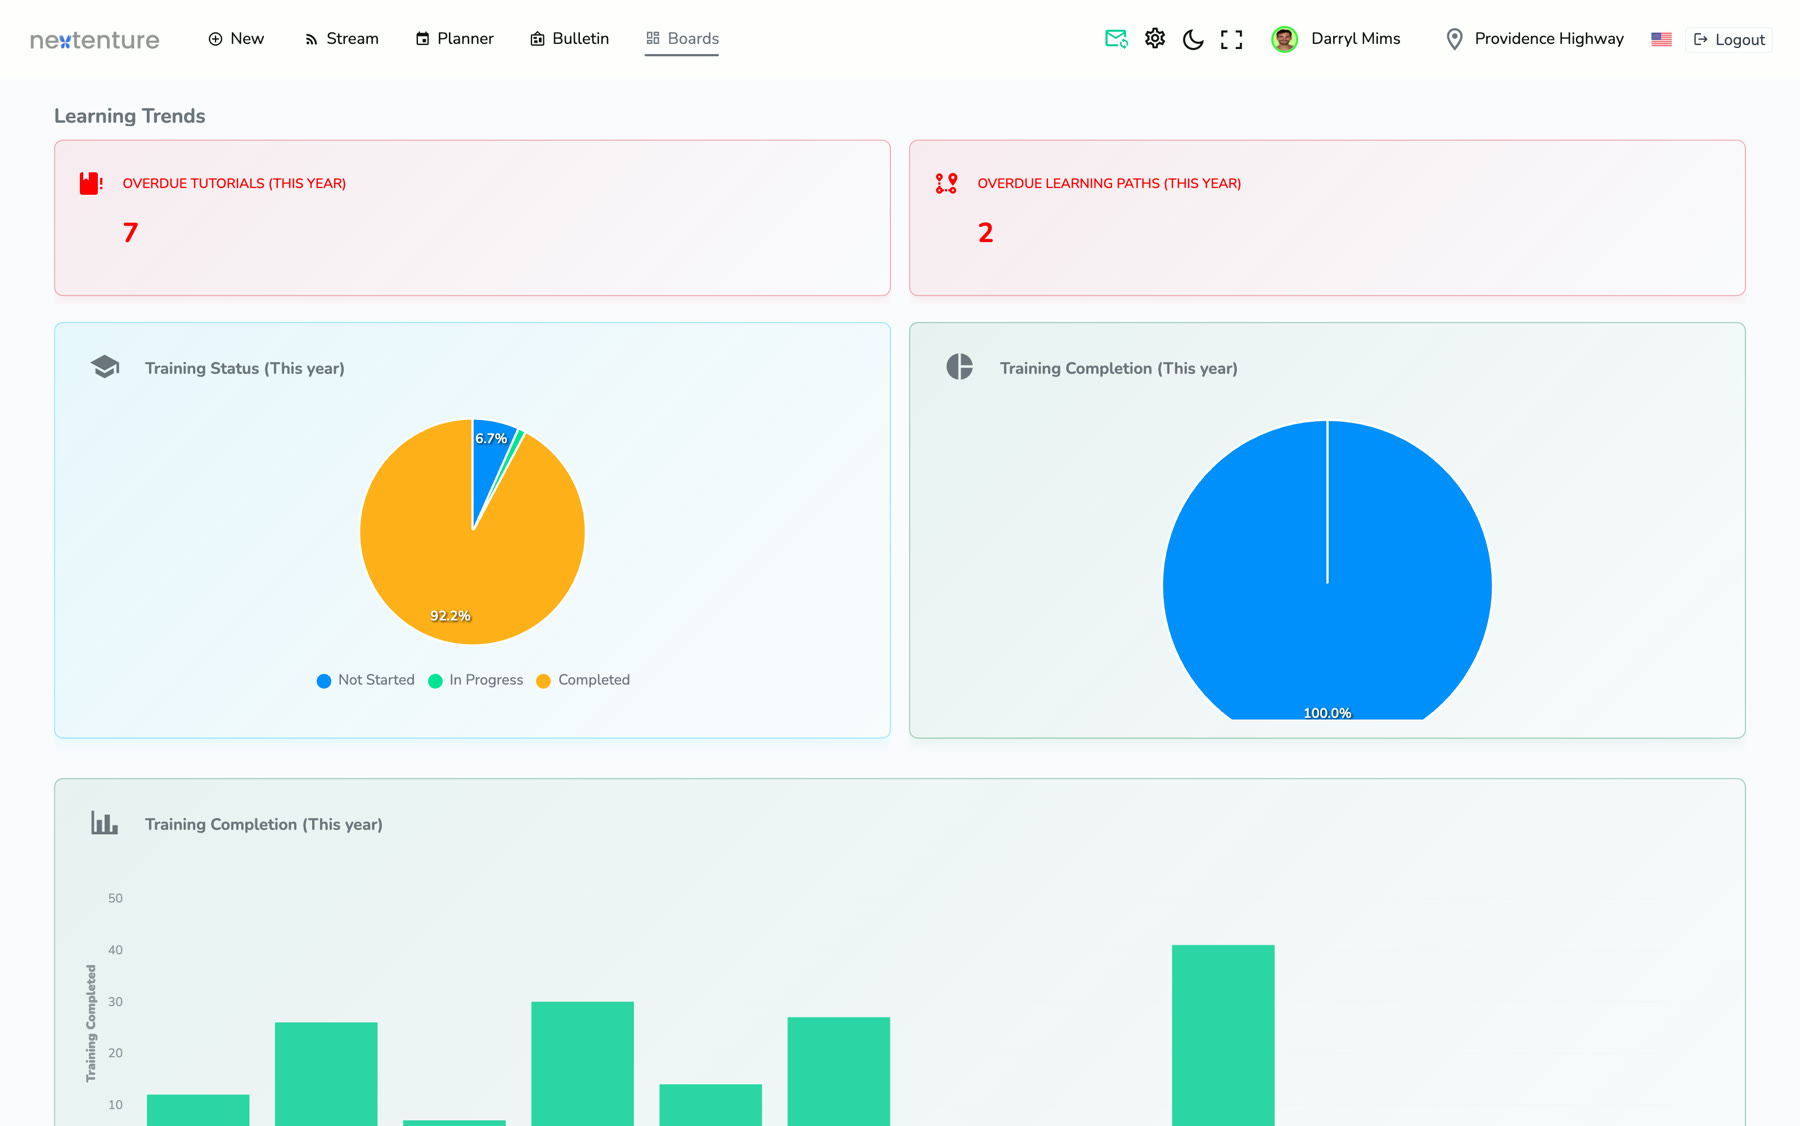This screenshot has height=1126, width=1800.
Task: Switch to the Boards tab
Action: click(x=682, y=39)
